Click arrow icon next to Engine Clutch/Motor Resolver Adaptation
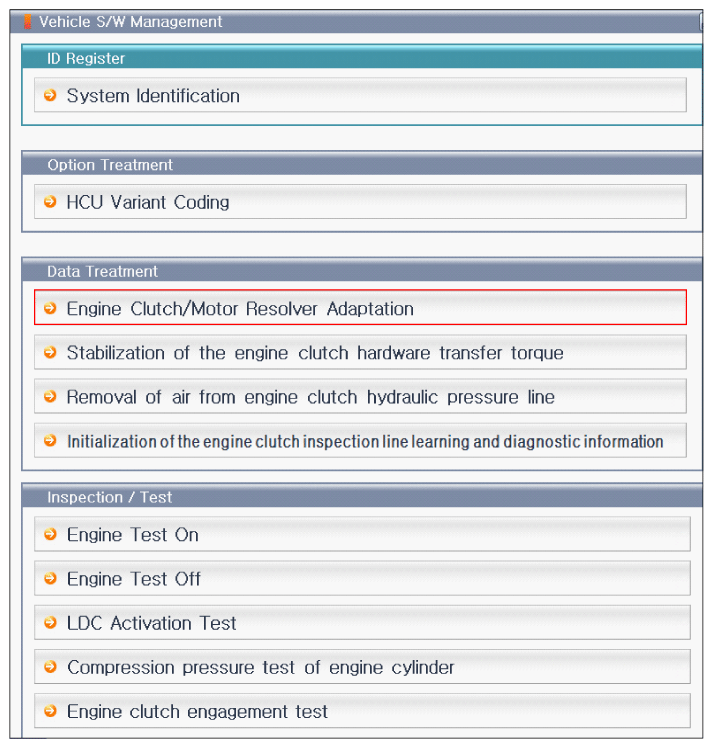 pos(50,308)
